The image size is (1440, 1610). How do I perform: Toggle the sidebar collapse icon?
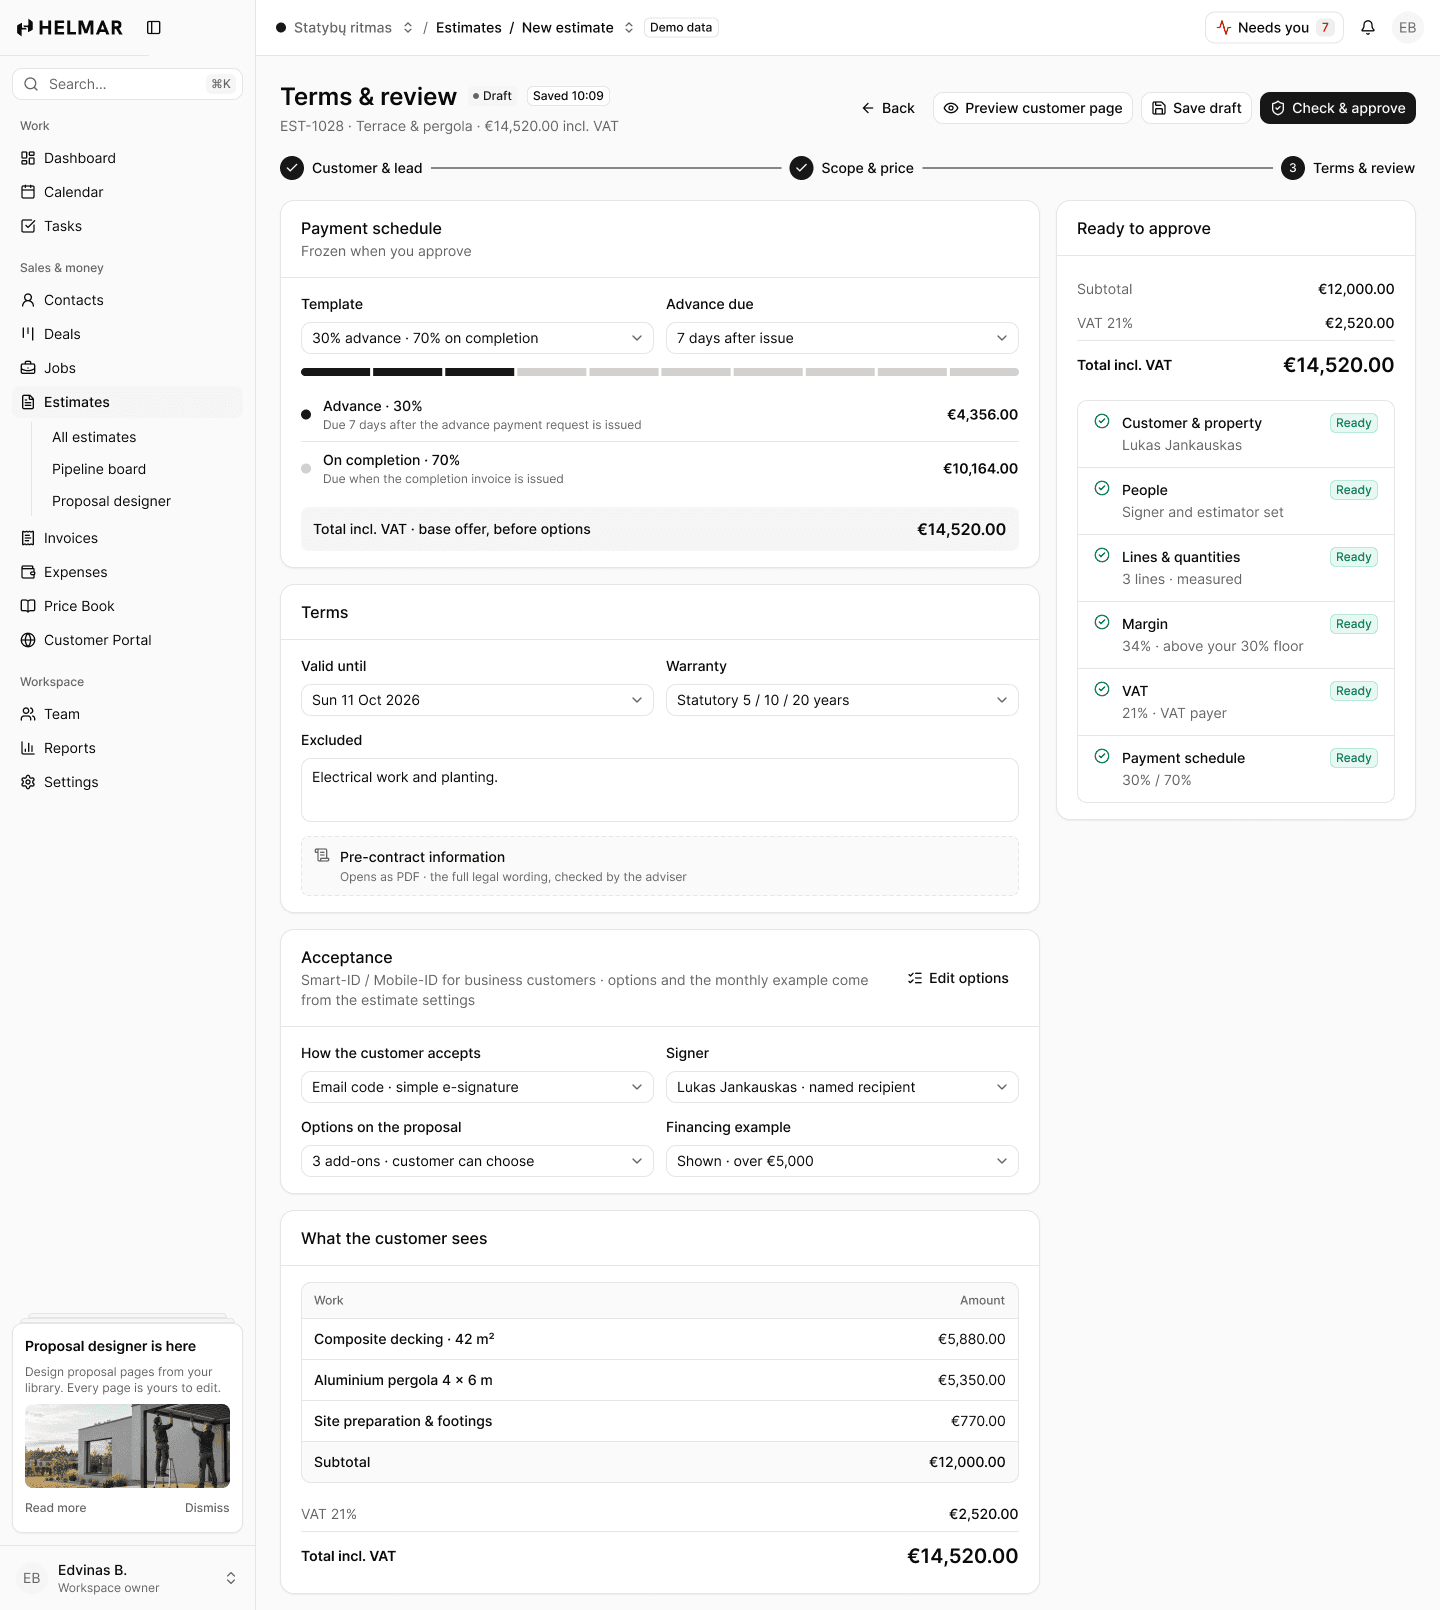(154, 28)
